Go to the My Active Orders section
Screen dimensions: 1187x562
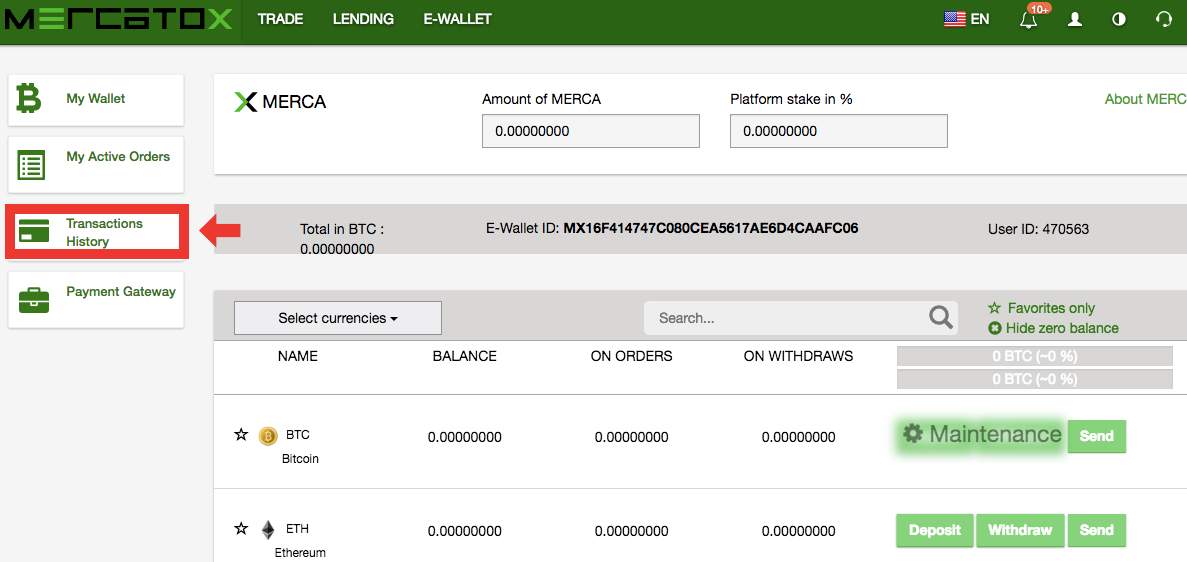(x=96, y=164)
